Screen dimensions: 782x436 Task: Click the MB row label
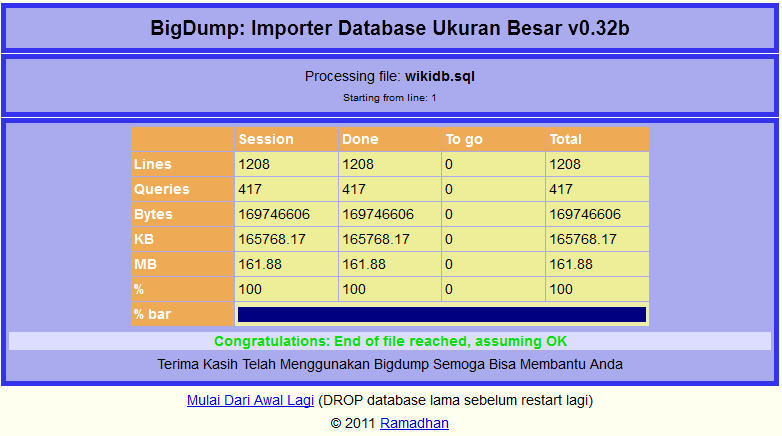pos(183,264)
